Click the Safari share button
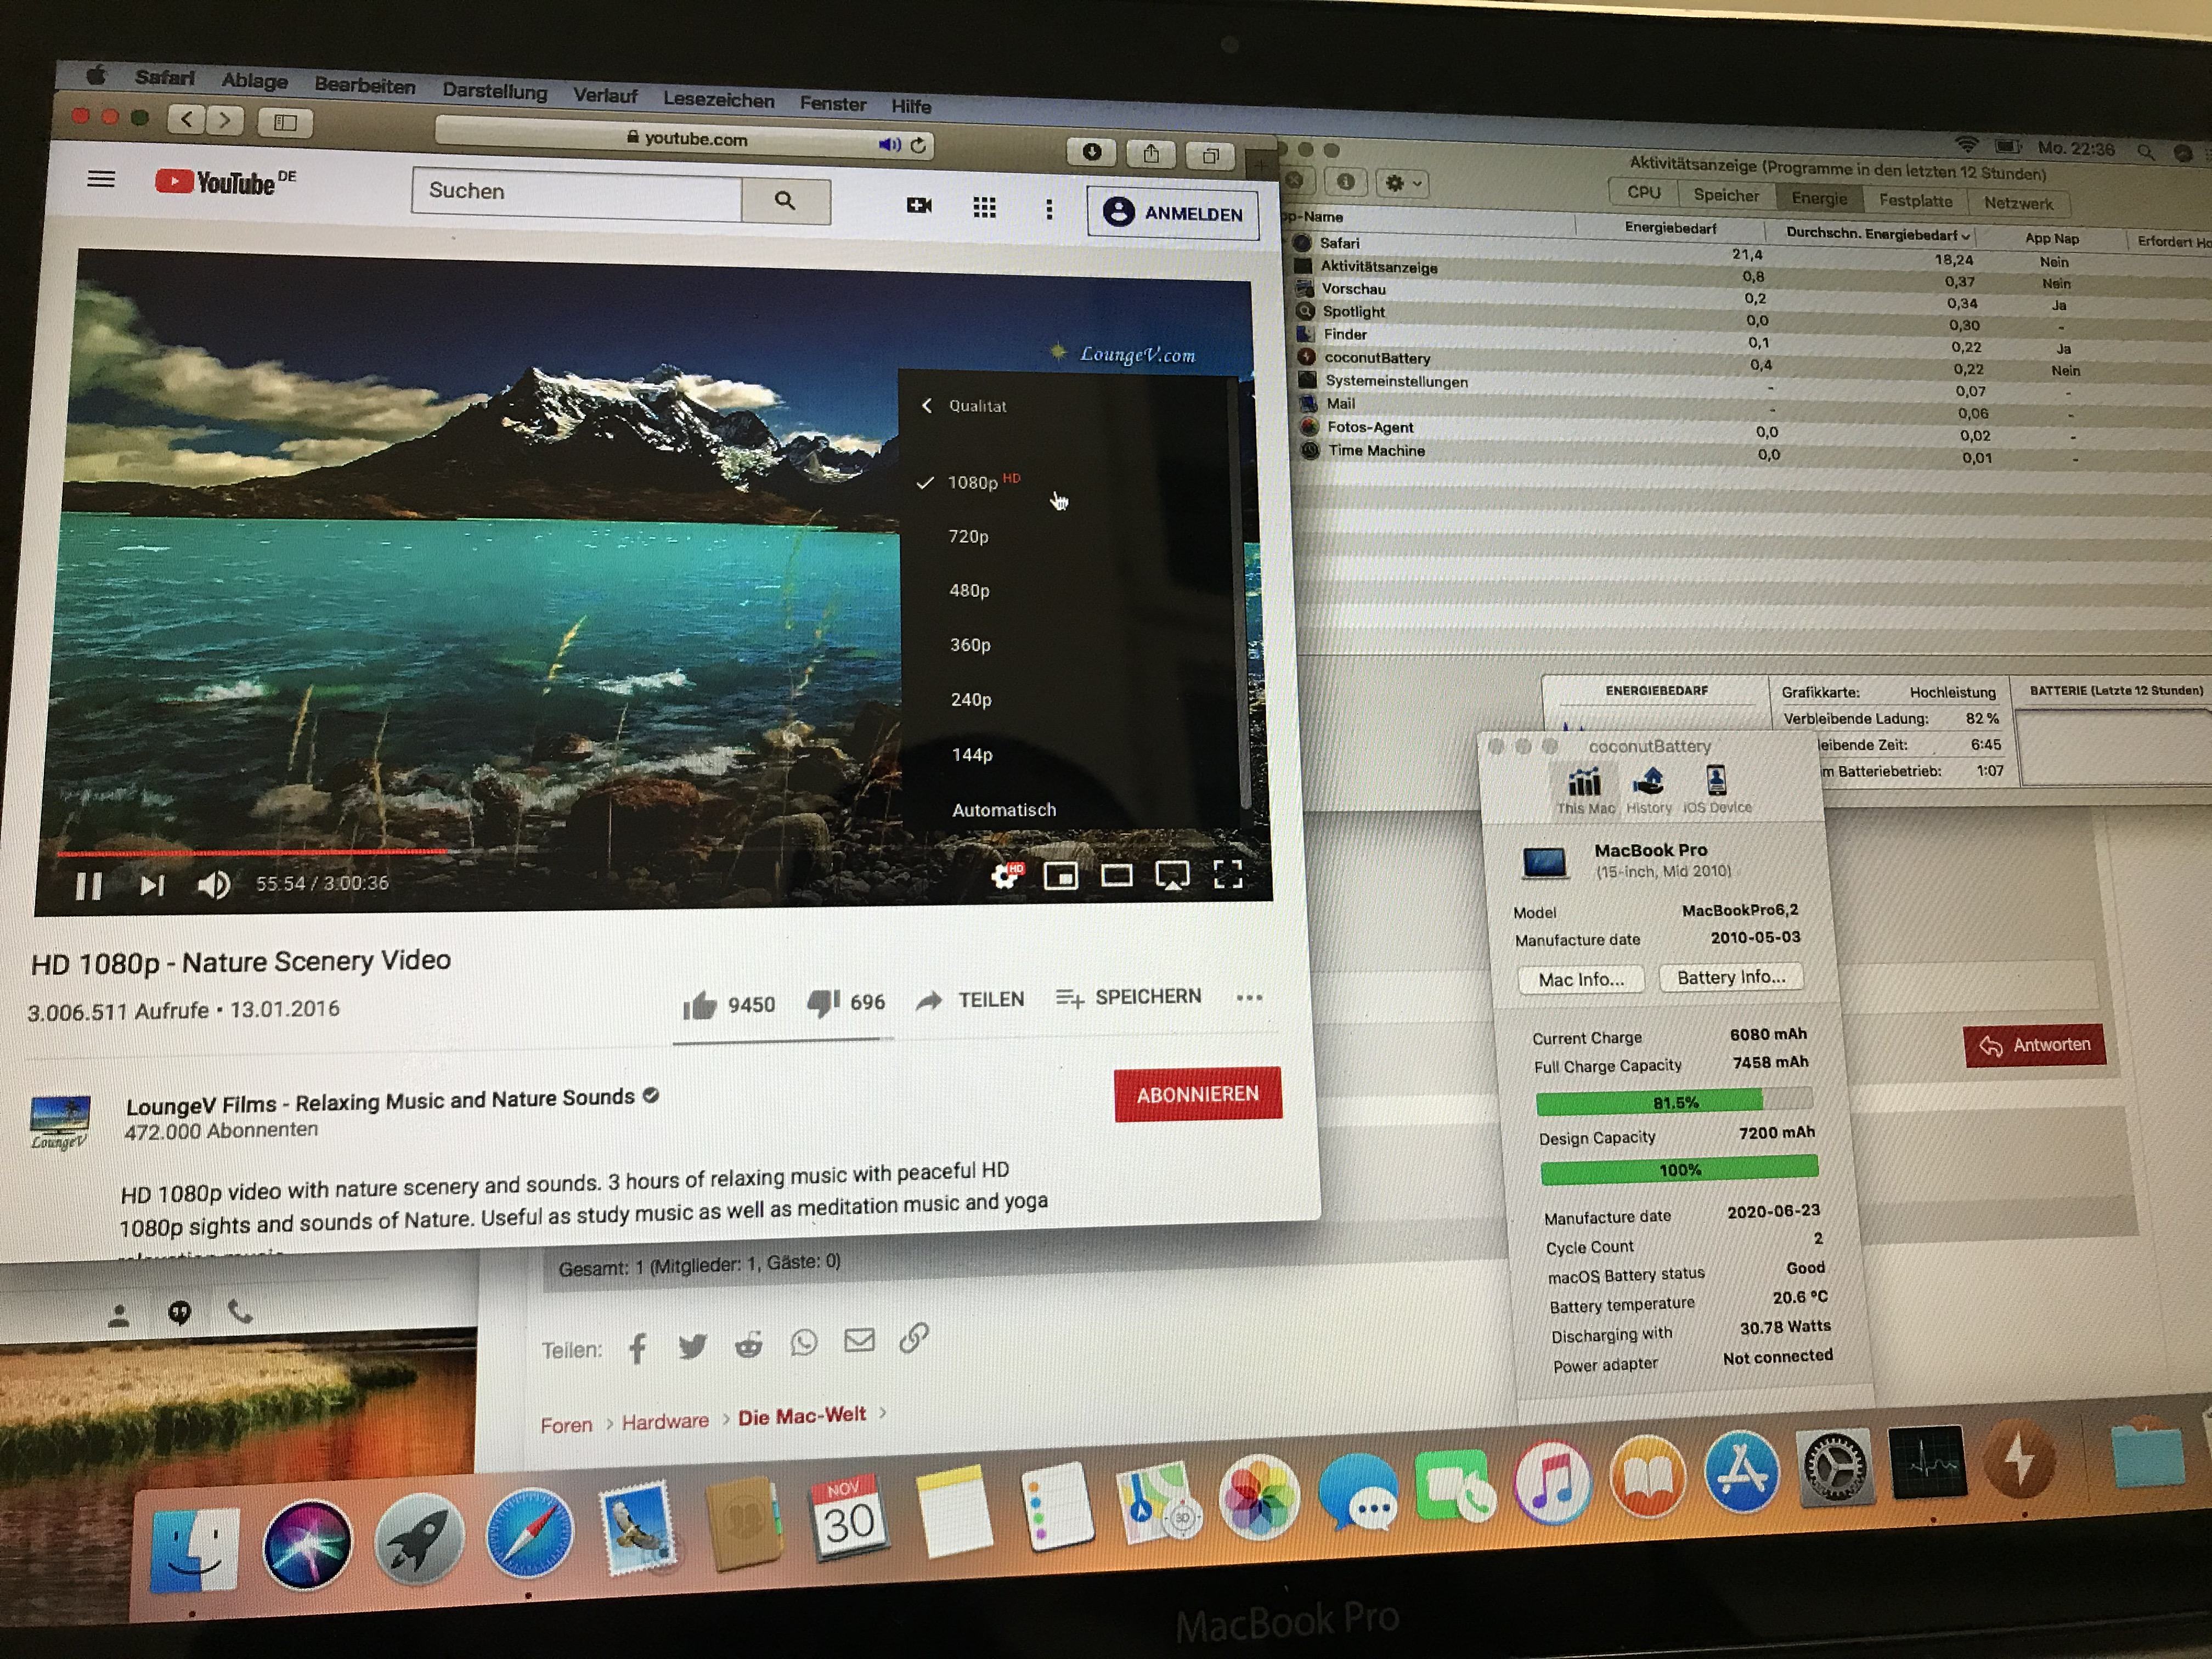This screenshot has width=2212, height=1659. tap(1151, 154)
